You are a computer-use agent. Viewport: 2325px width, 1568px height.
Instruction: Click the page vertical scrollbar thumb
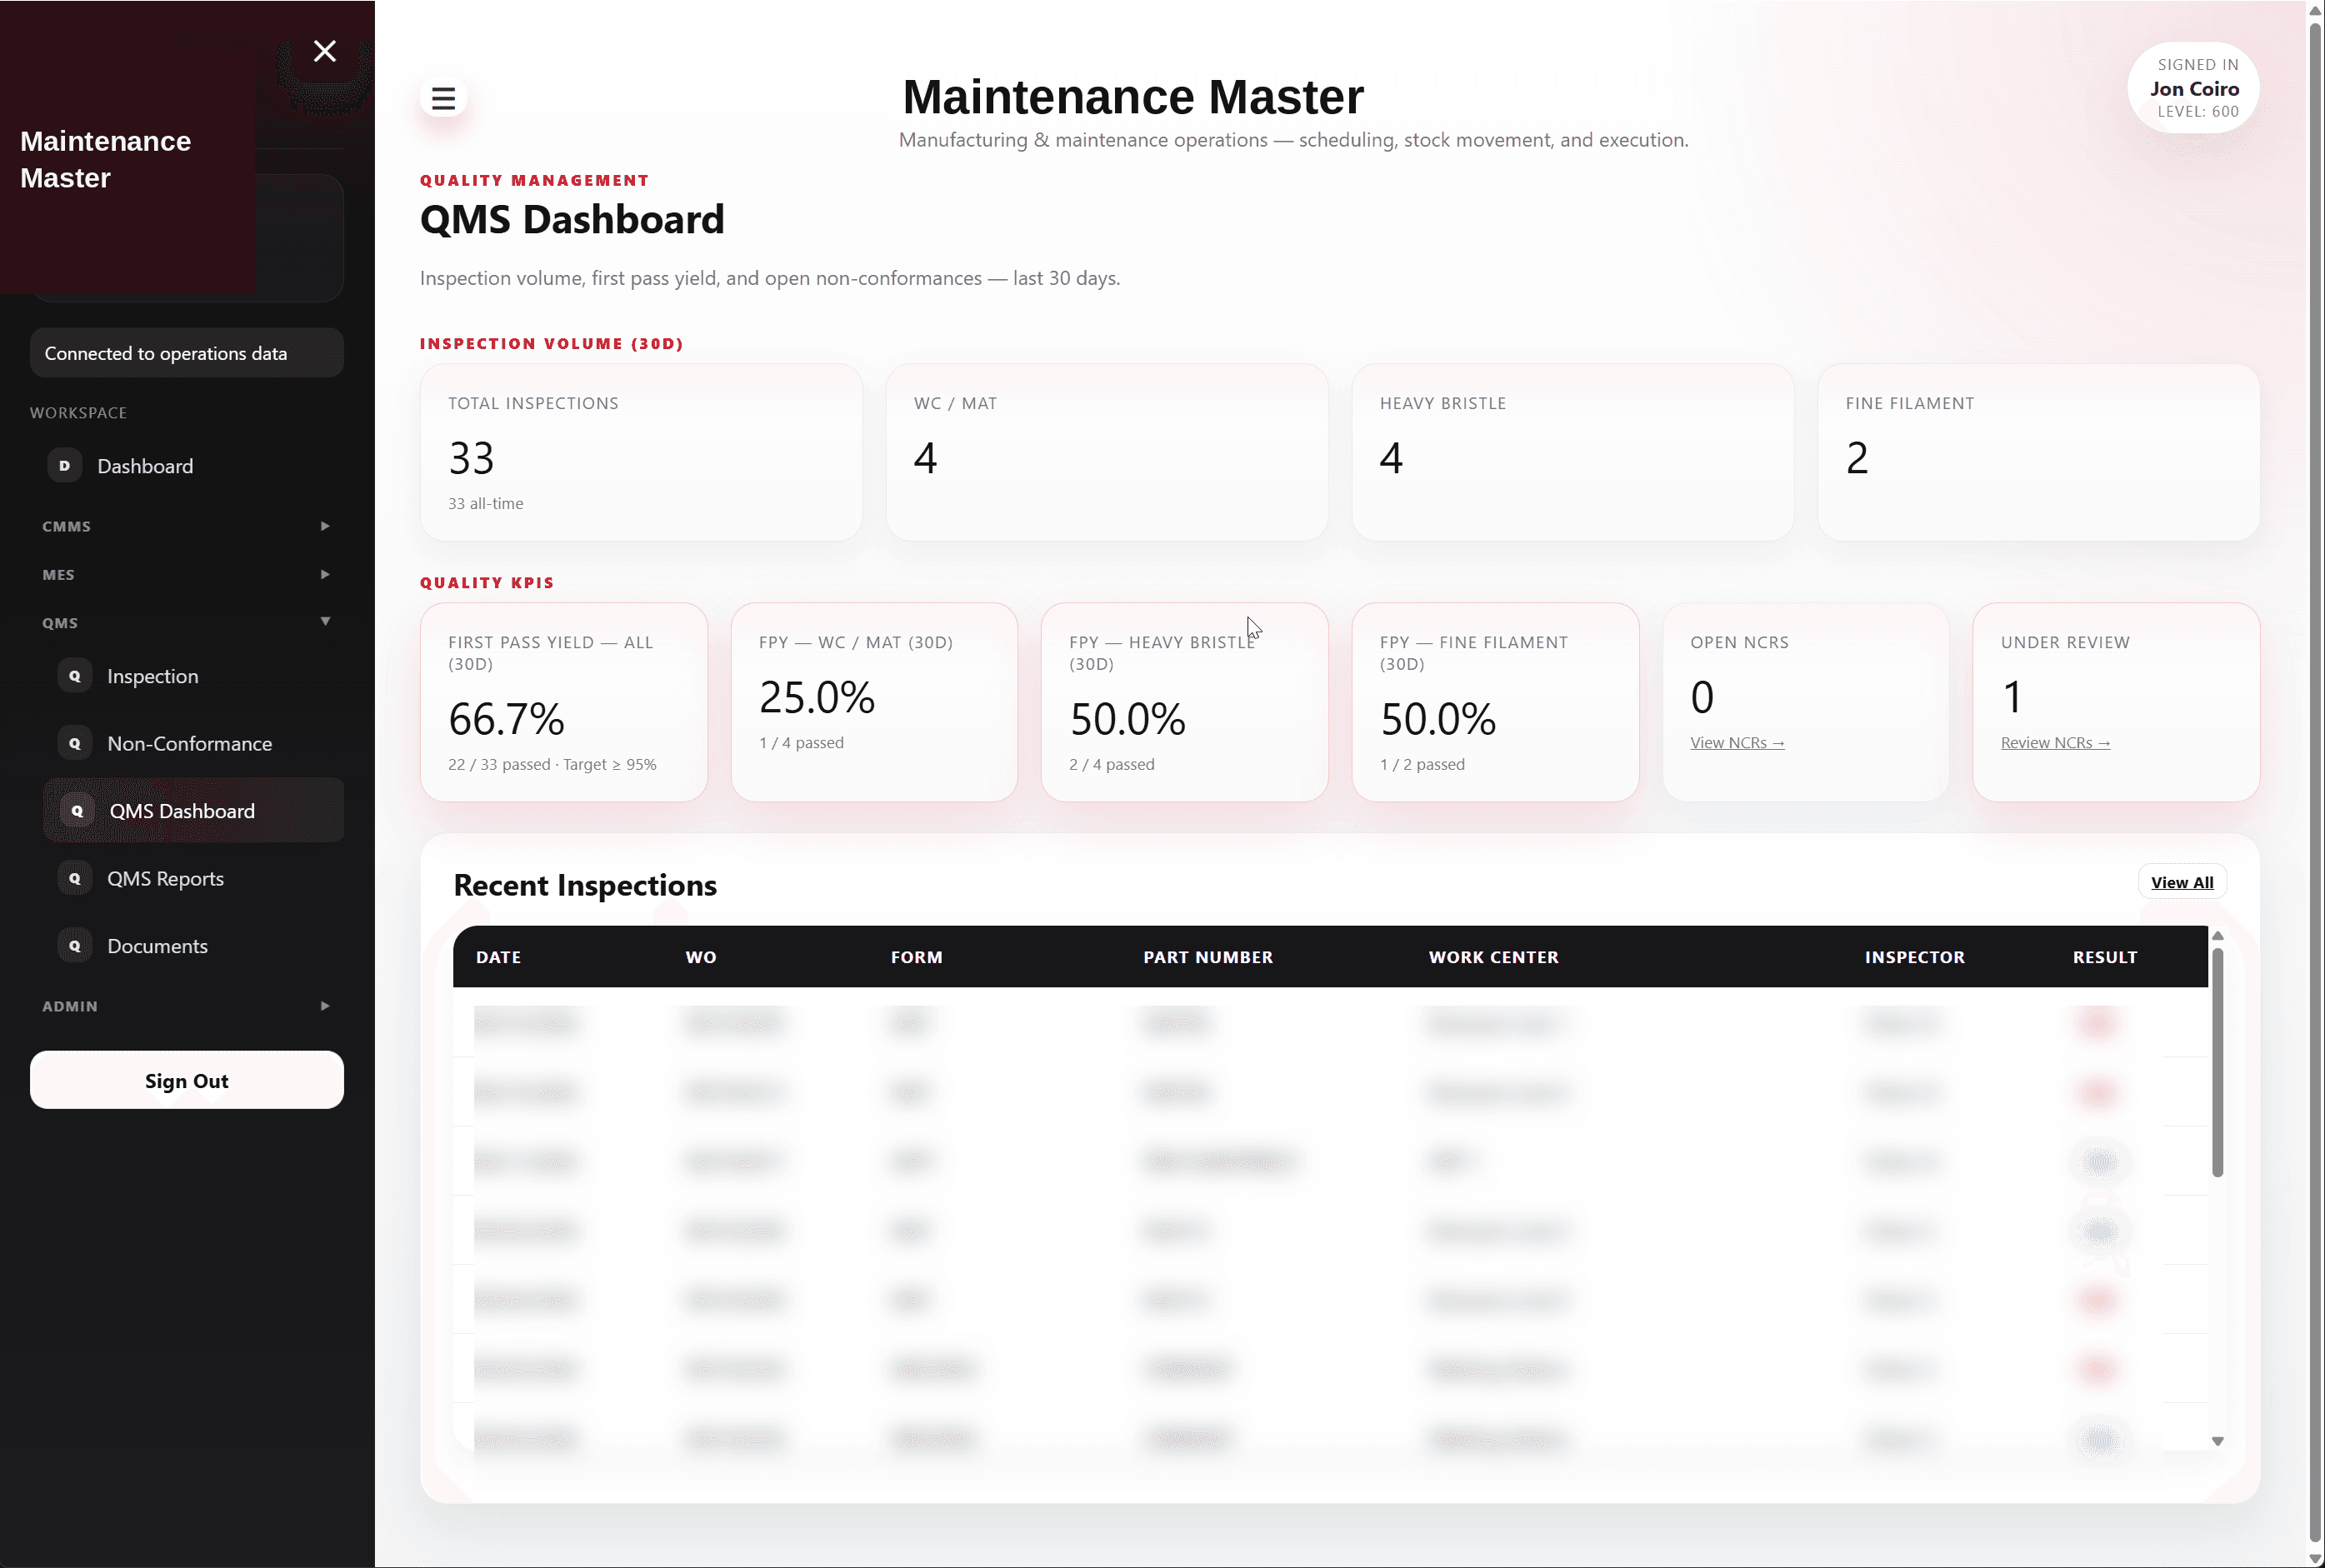tap(2315, 782)
